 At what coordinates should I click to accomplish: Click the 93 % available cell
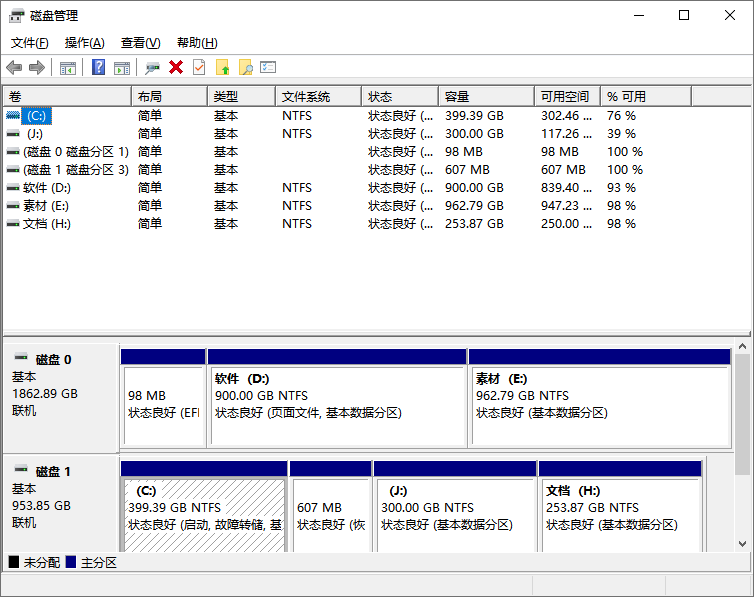(x=621, y=188)
